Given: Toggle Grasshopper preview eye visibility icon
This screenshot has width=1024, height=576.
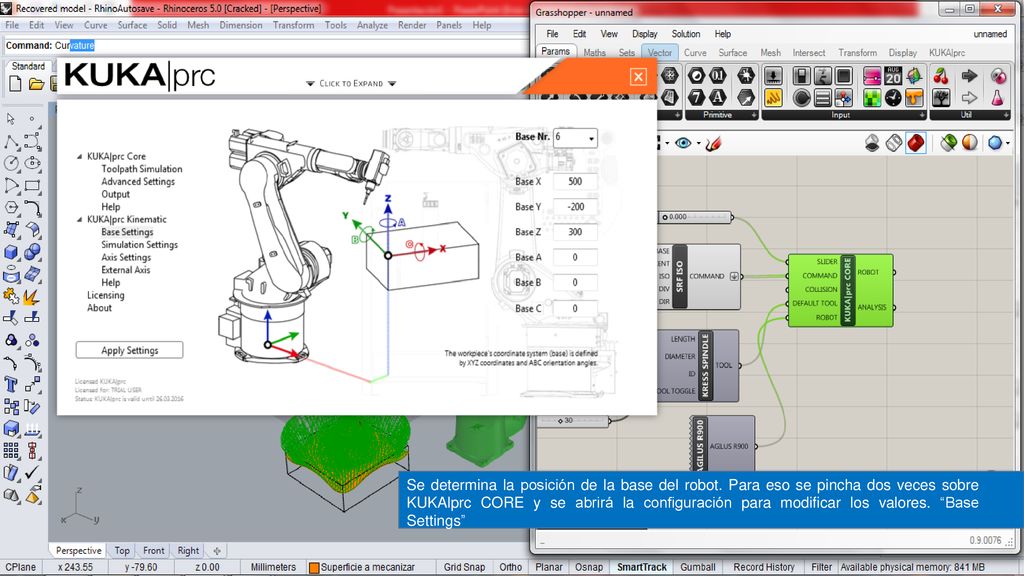Looking at the screenshot, I should pyautogui.click(x=683, y=143).
